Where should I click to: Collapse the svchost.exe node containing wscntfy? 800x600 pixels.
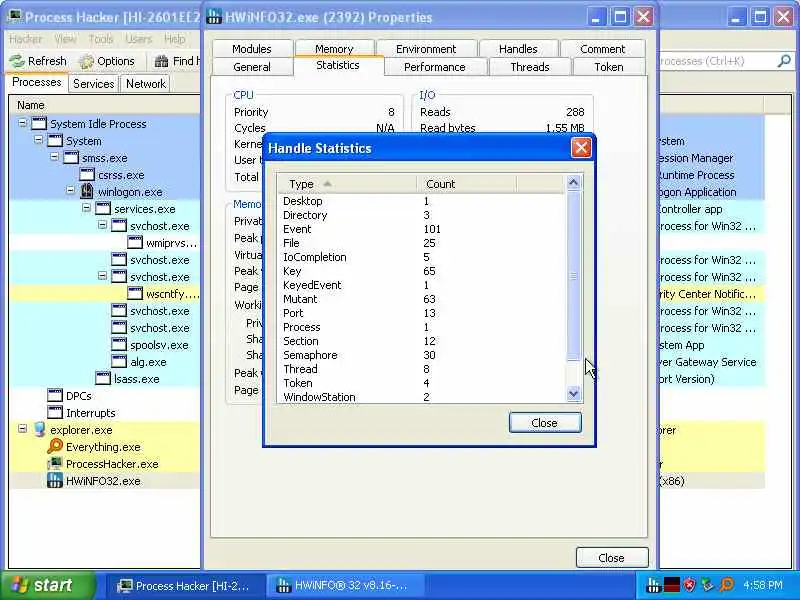(103, 276)
